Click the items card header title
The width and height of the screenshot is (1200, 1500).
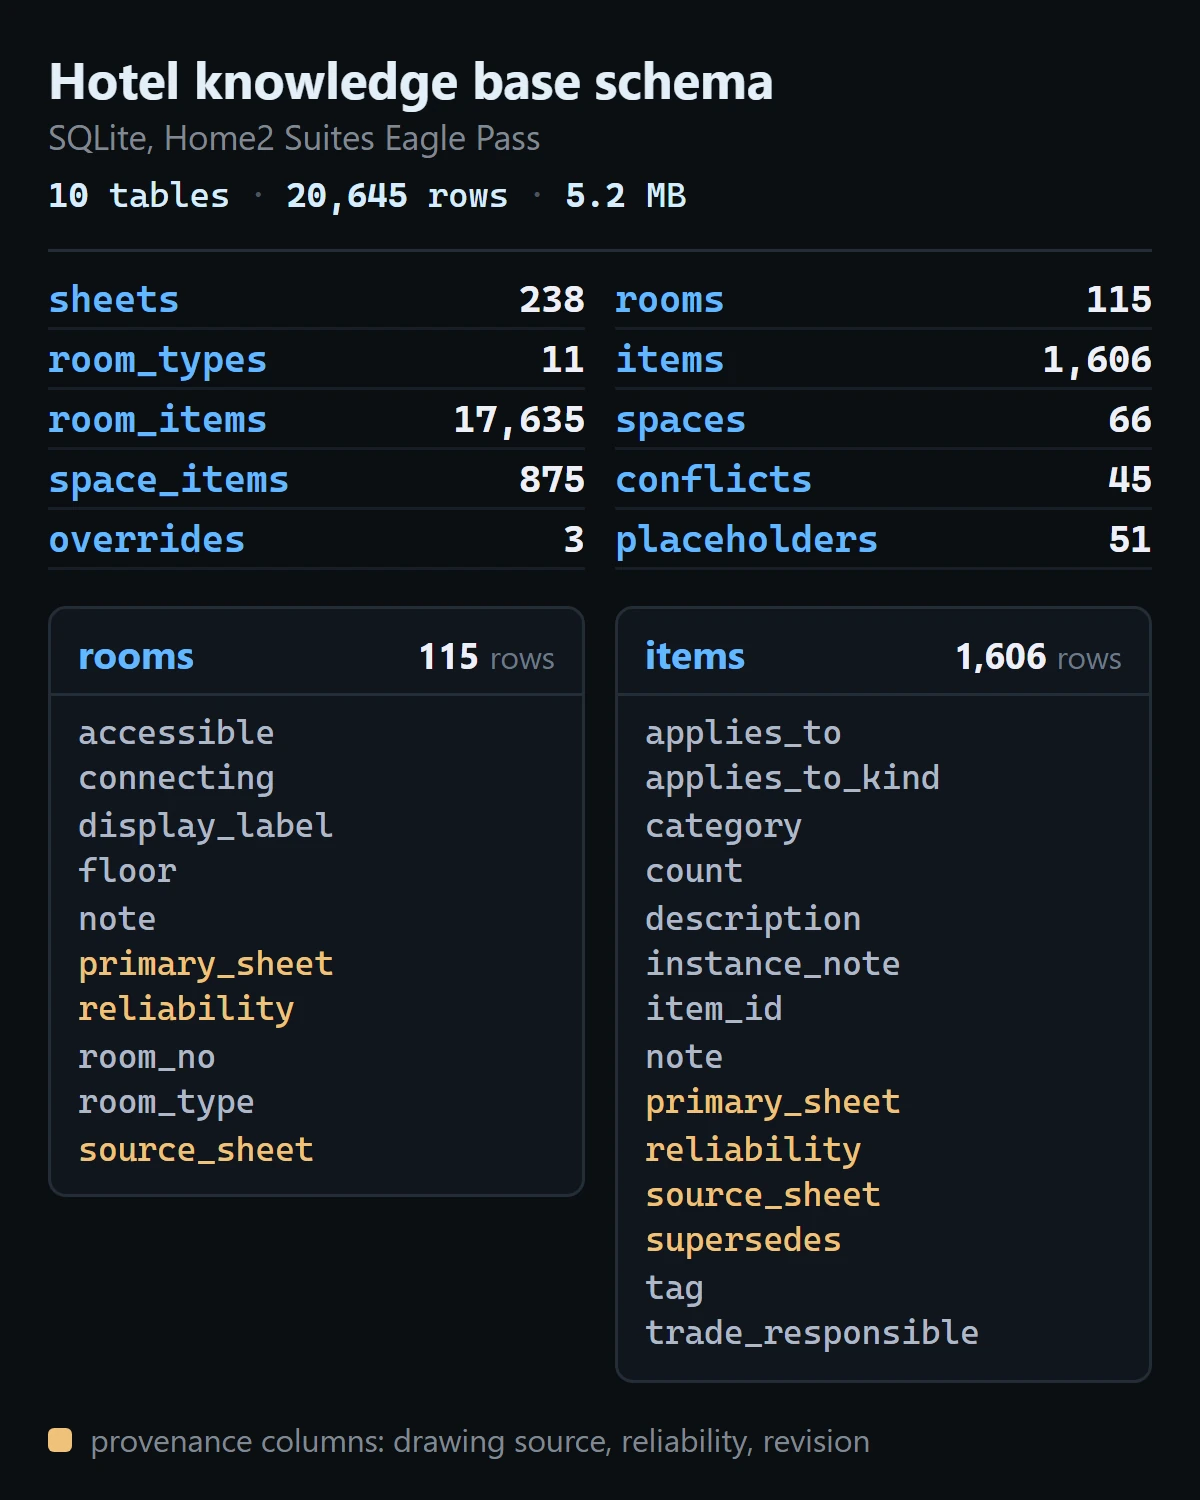pos(695,657)
